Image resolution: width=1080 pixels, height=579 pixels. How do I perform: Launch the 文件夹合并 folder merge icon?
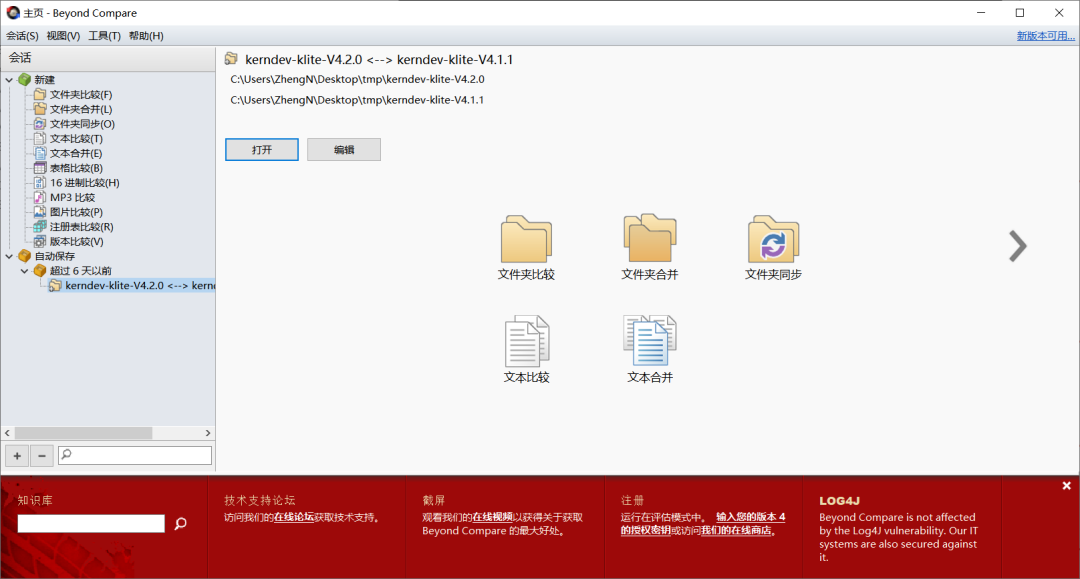649,240
